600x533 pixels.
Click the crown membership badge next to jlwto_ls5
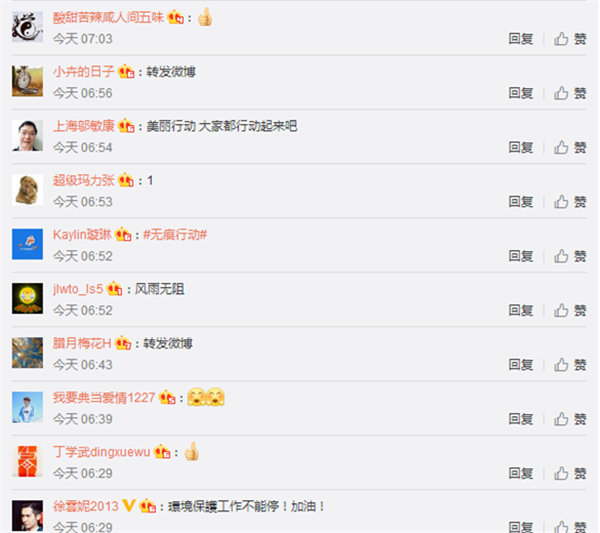tap(114, 289)
